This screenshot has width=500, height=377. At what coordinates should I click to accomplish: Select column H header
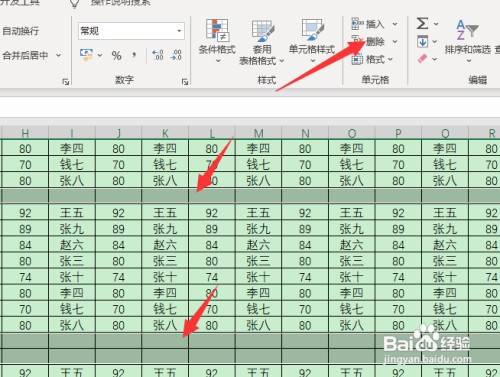tap(25, 133)
